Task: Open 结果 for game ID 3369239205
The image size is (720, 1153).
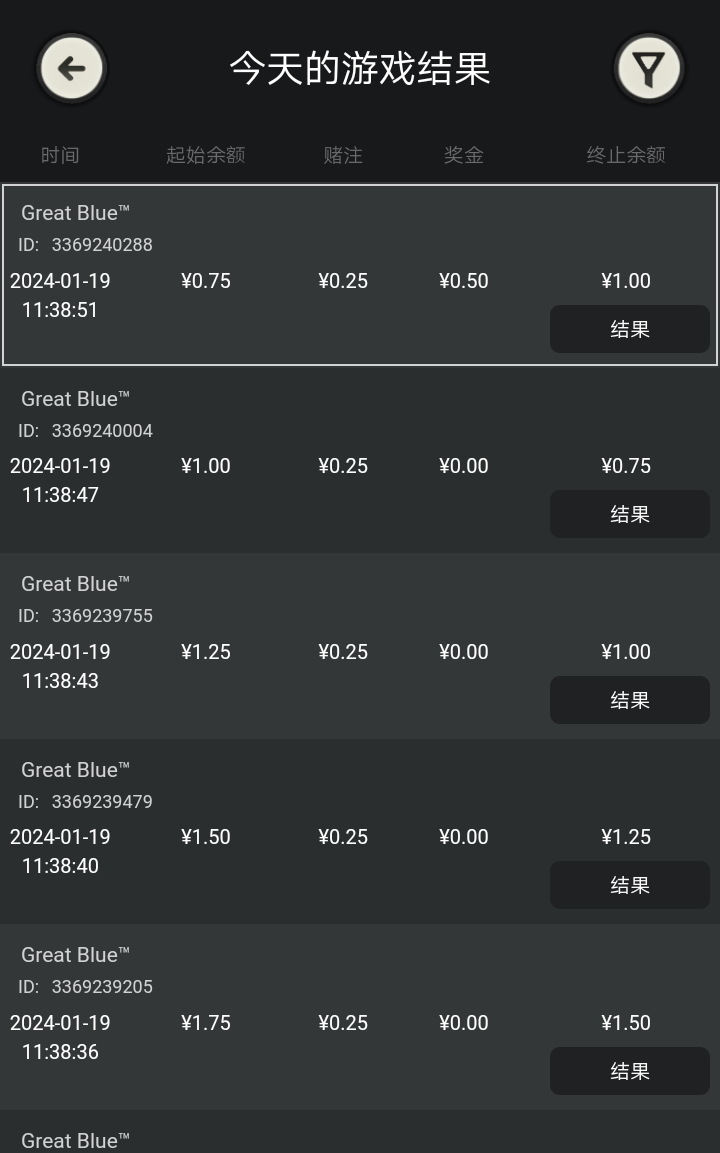Action: (x=630, y=1071)
